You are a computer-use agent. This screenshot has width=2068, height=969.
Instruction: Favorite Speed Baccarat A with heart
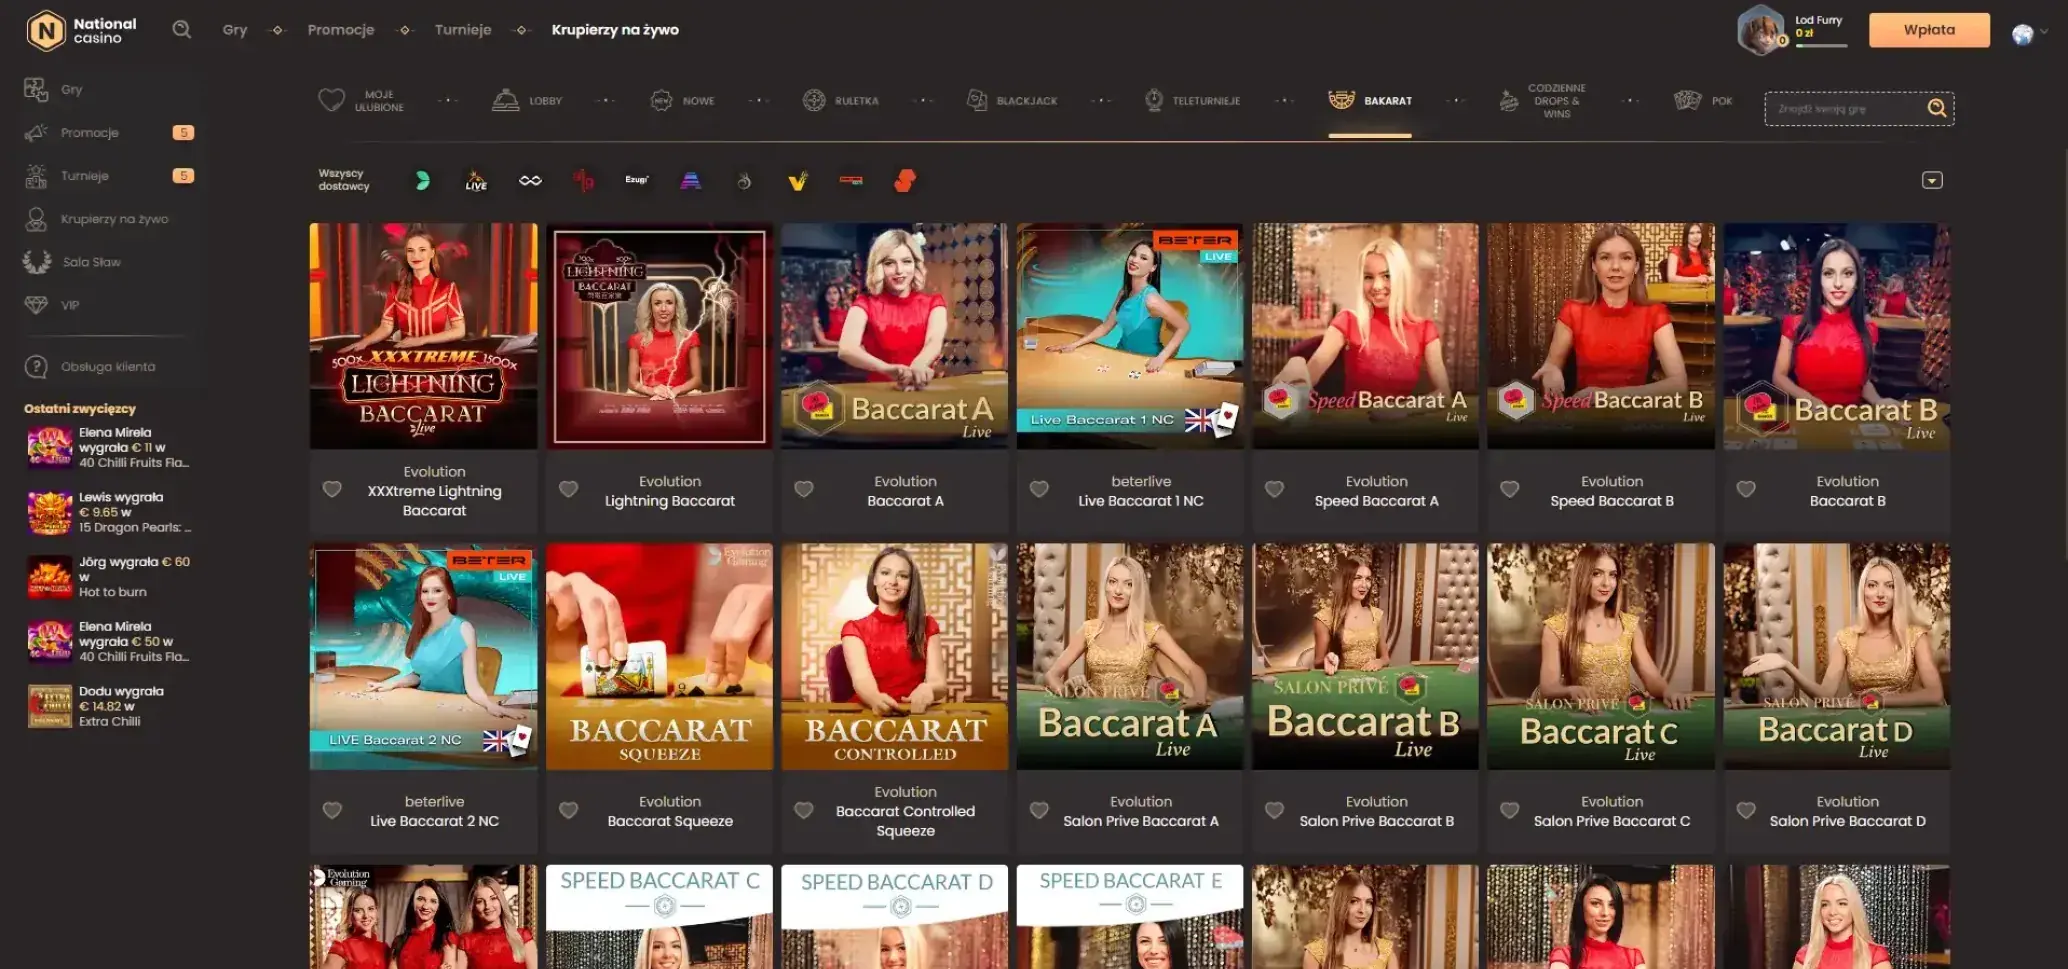(1274, 490)
